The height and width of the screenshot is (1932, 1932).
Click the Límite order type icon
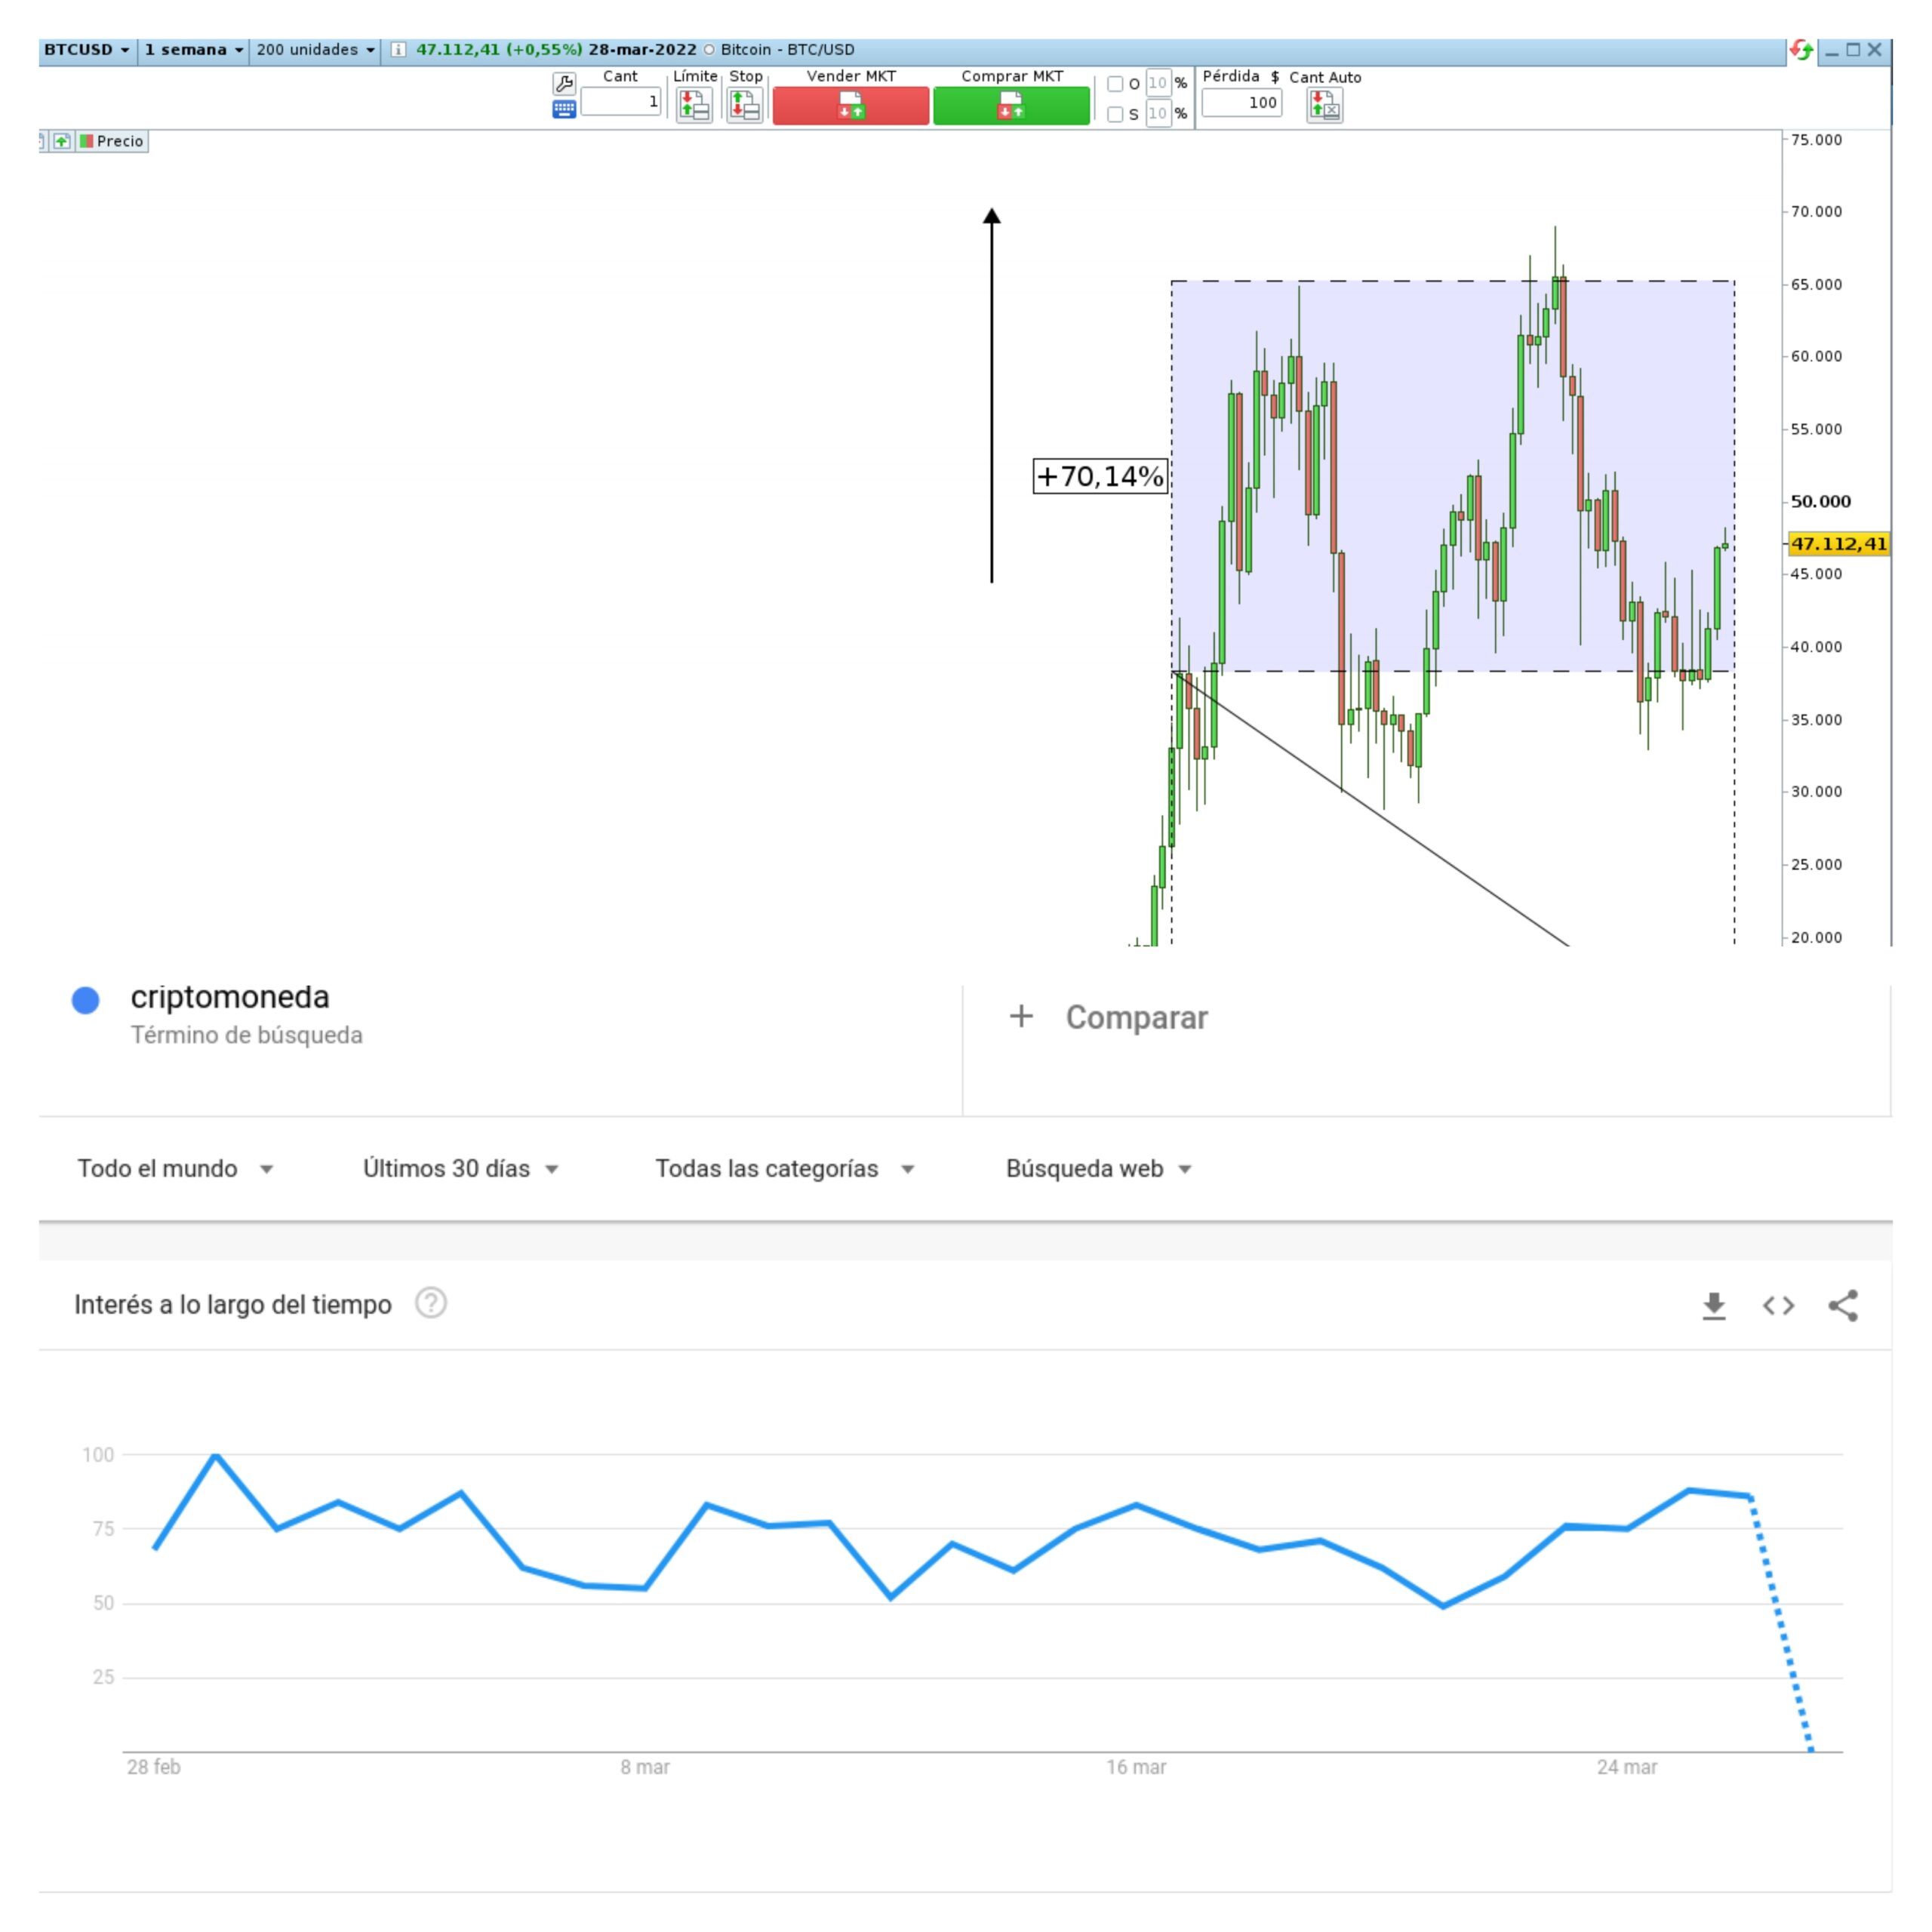click(694, 105)
